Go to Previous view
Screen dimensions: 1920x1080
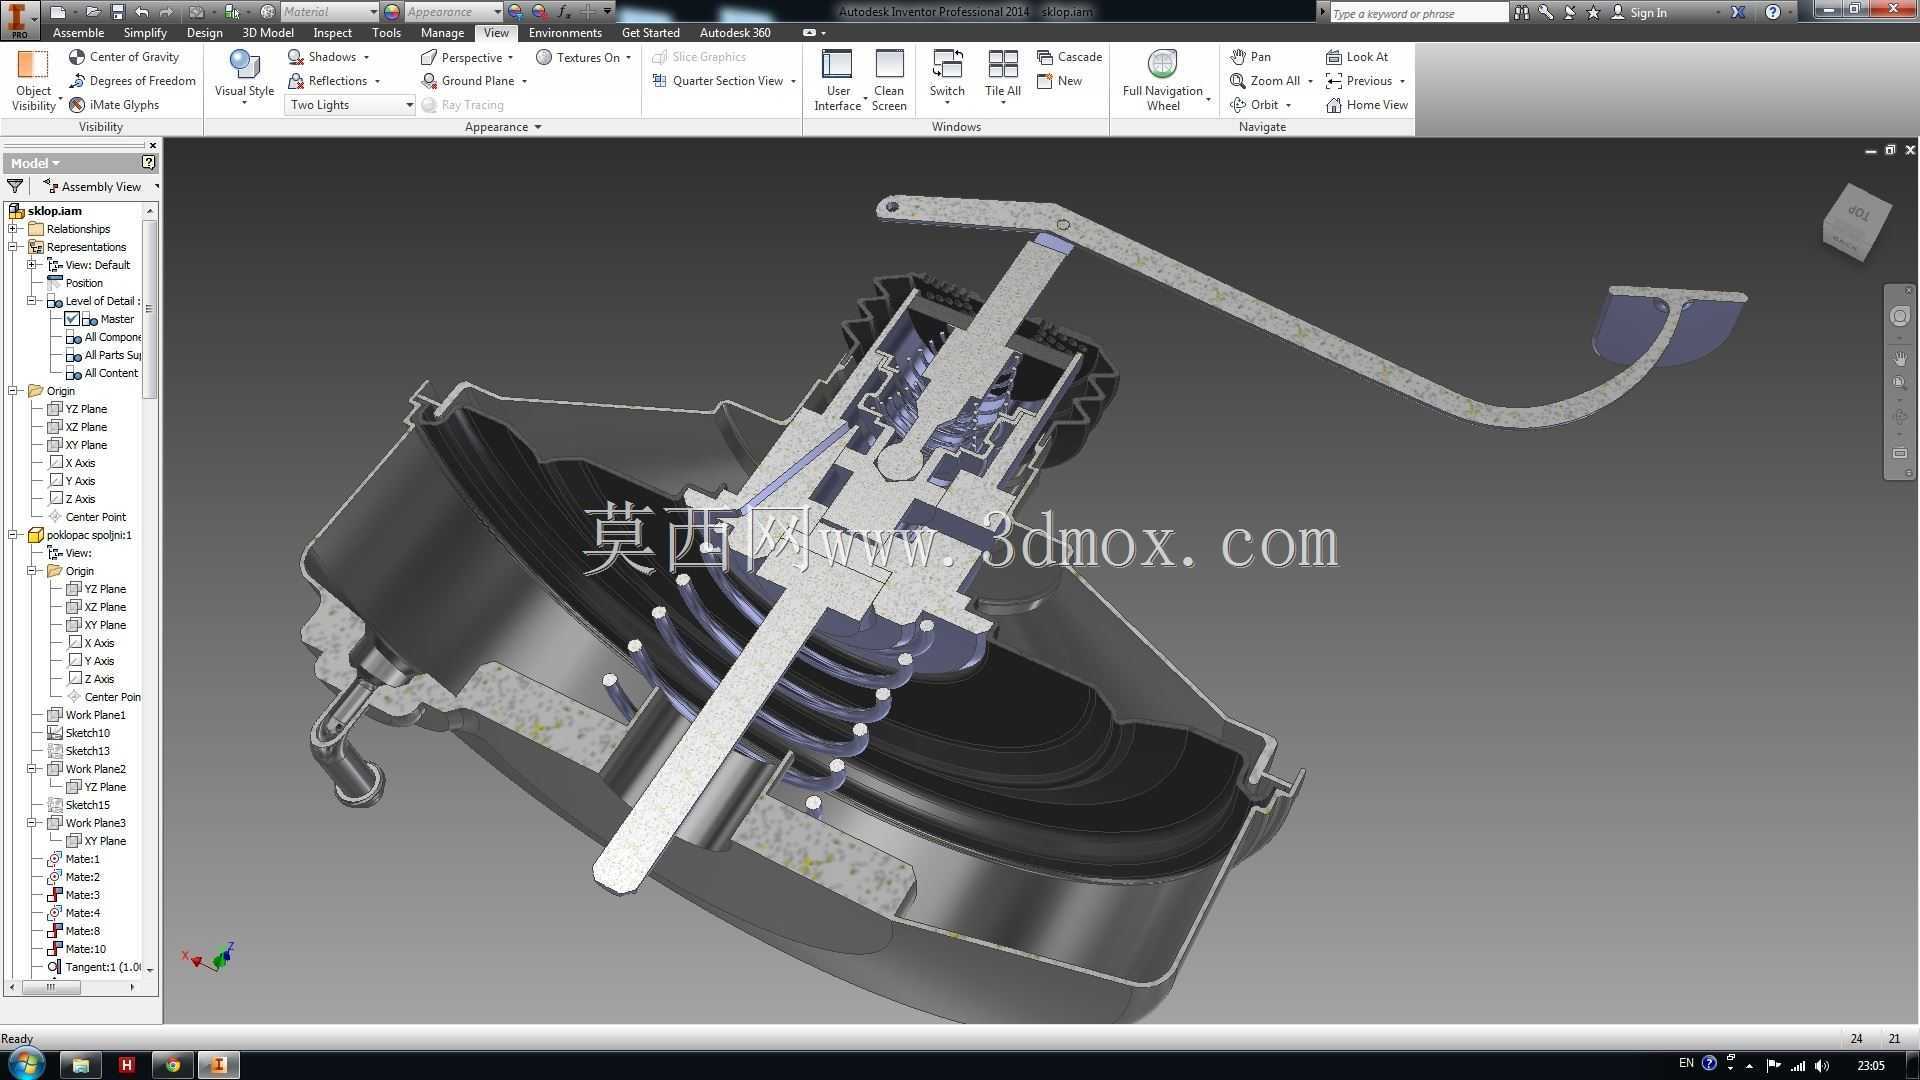[1359, 81]
